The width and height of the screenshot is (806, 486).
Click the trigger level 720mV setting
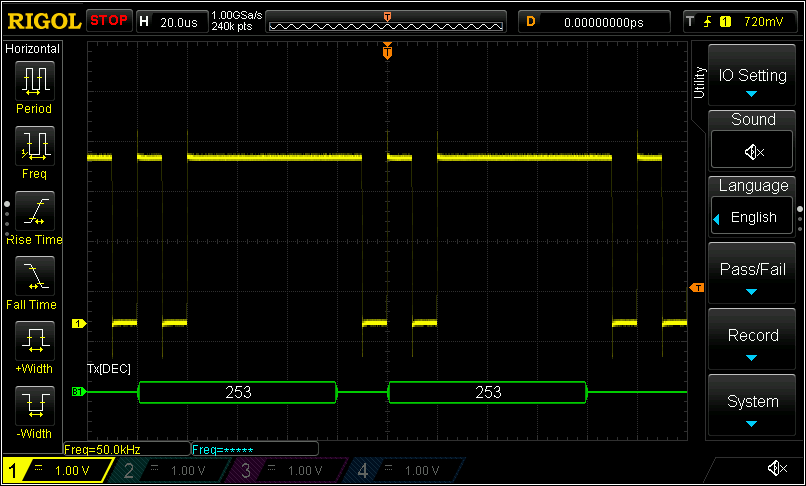click(x=763, y=22)
